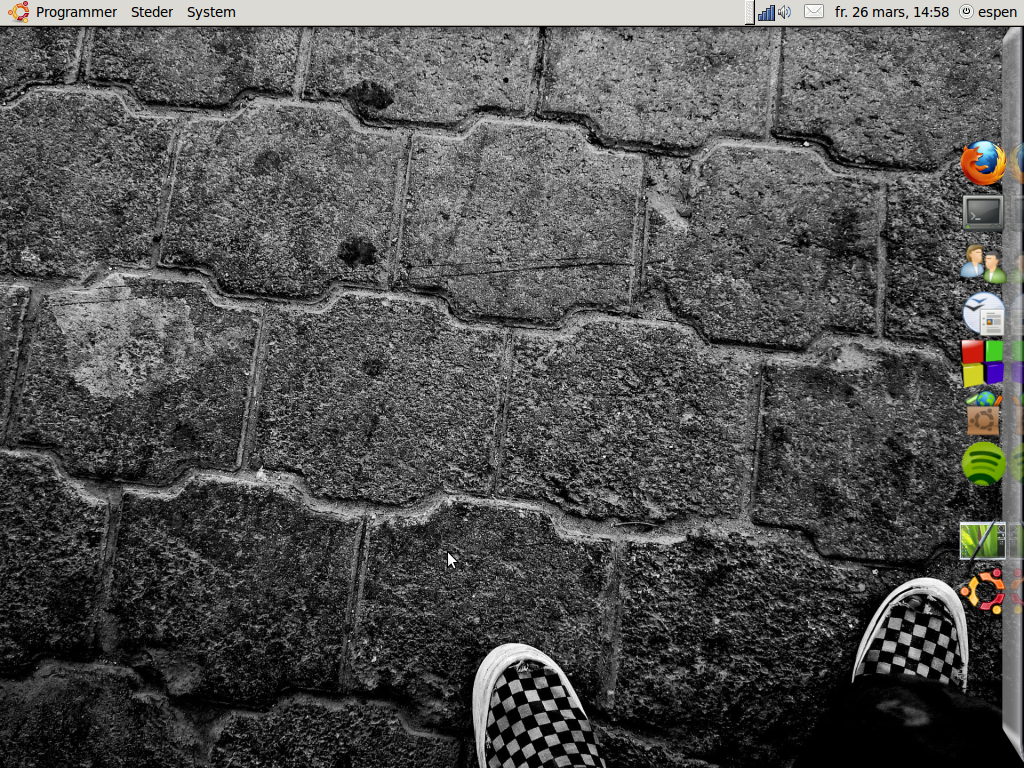Image resolution: width=1024 pixels, height=768 pixels.
Task: Open the espen user session menu
Action: 987,12
